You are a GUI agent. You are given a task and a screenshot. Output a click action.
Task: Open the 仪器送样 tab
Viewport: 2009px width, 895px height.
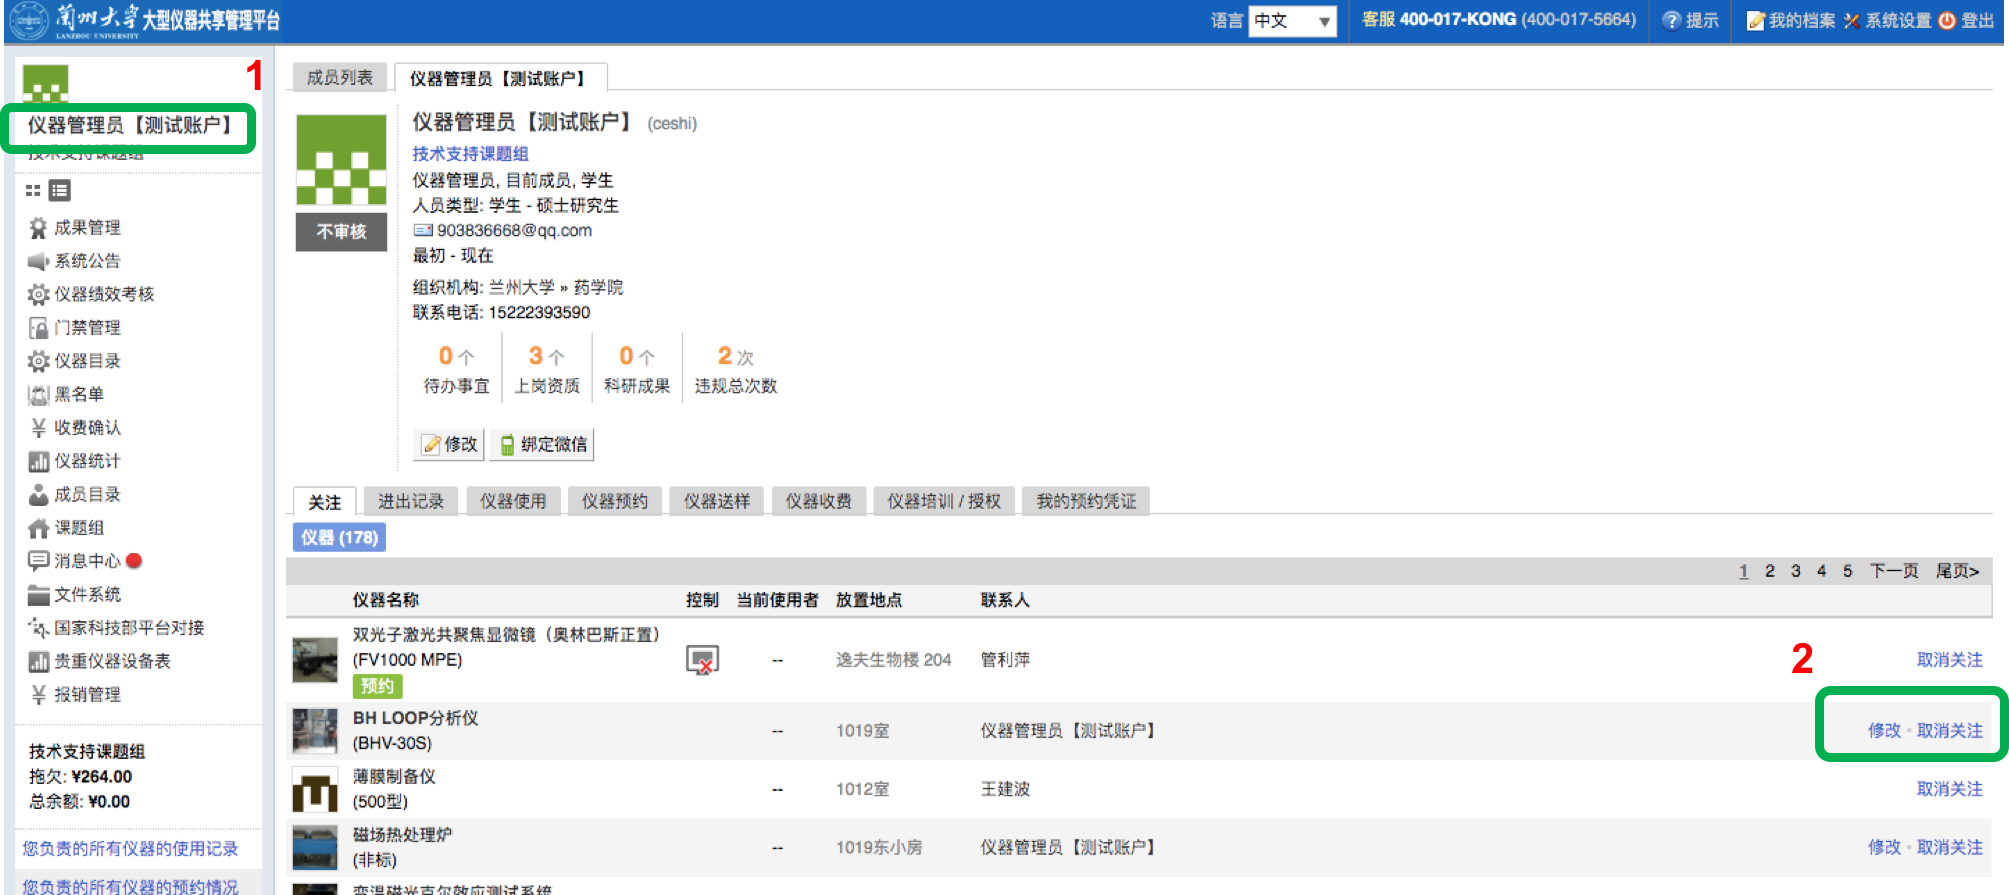pyautogui.click(x=717, y=501)
